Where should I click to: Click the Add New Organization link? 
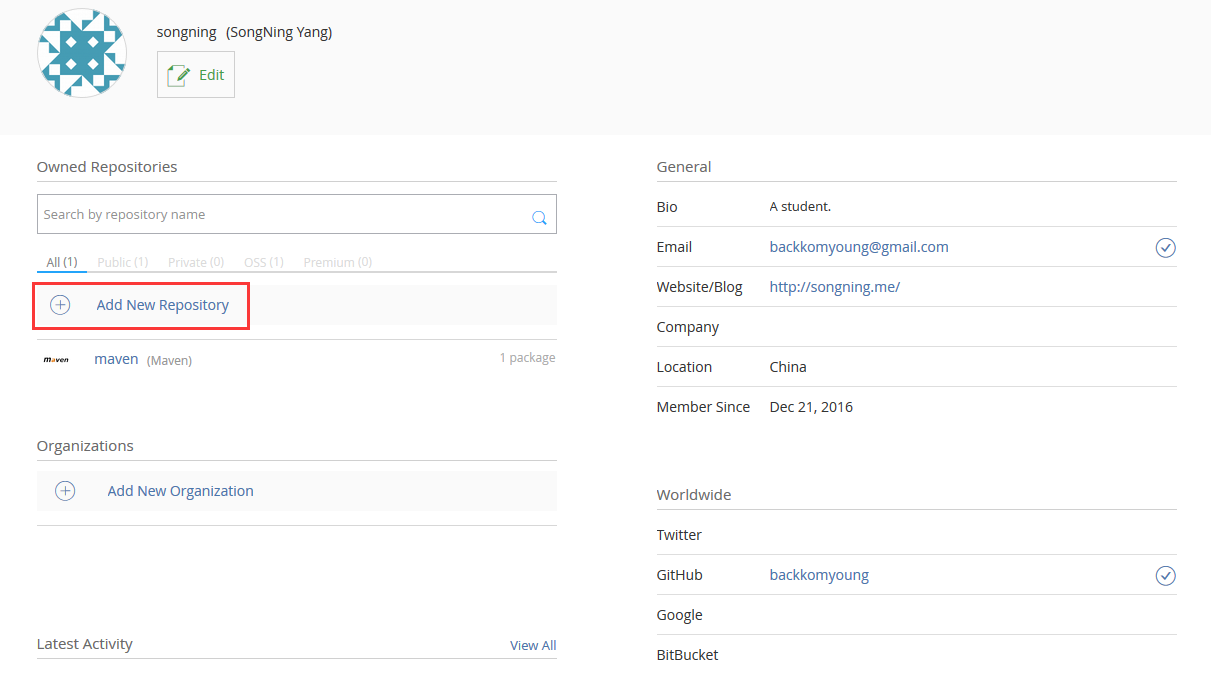point(181,491)
